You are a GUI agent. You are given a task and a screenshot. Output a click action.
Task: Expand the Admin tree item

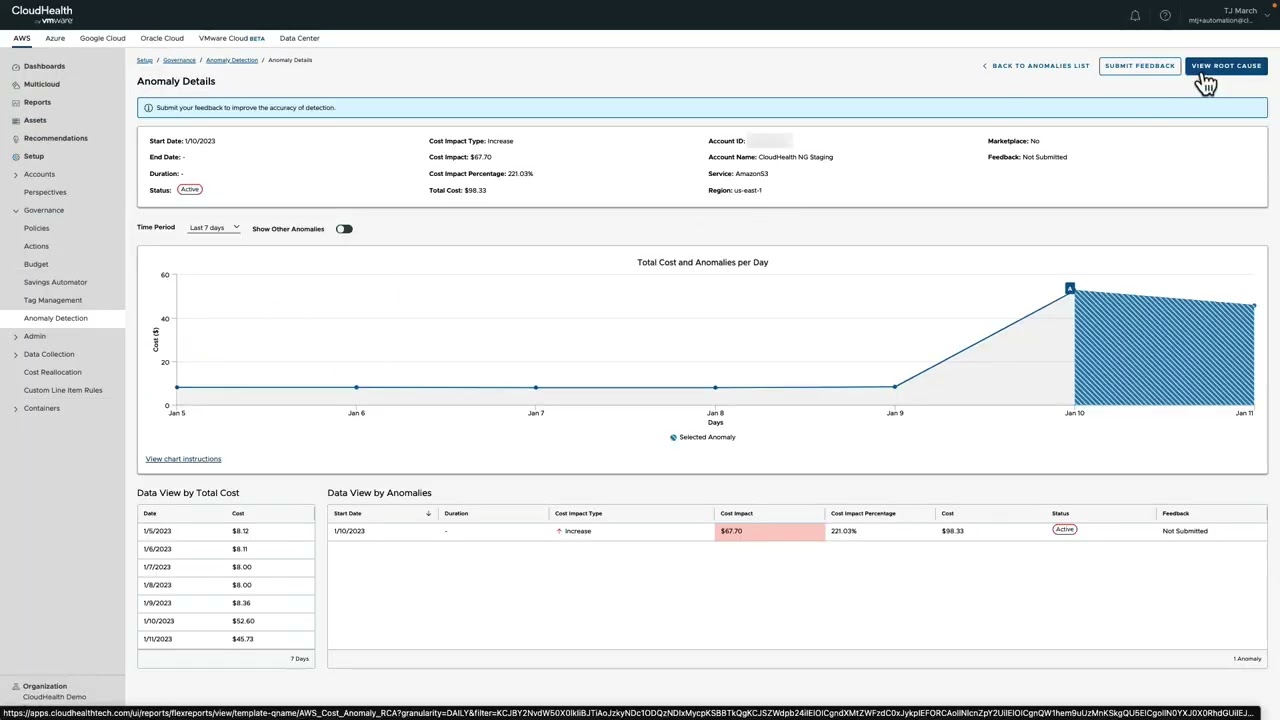click(15, 336)
